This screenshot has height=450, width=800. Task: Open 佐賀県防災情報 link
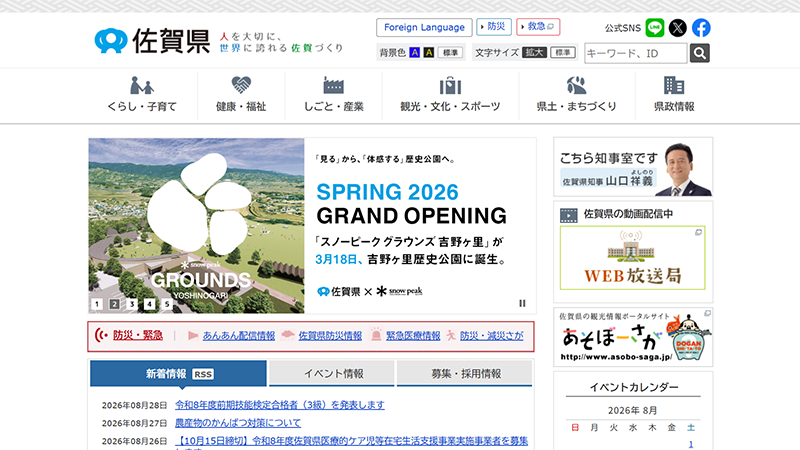point(330,336)
